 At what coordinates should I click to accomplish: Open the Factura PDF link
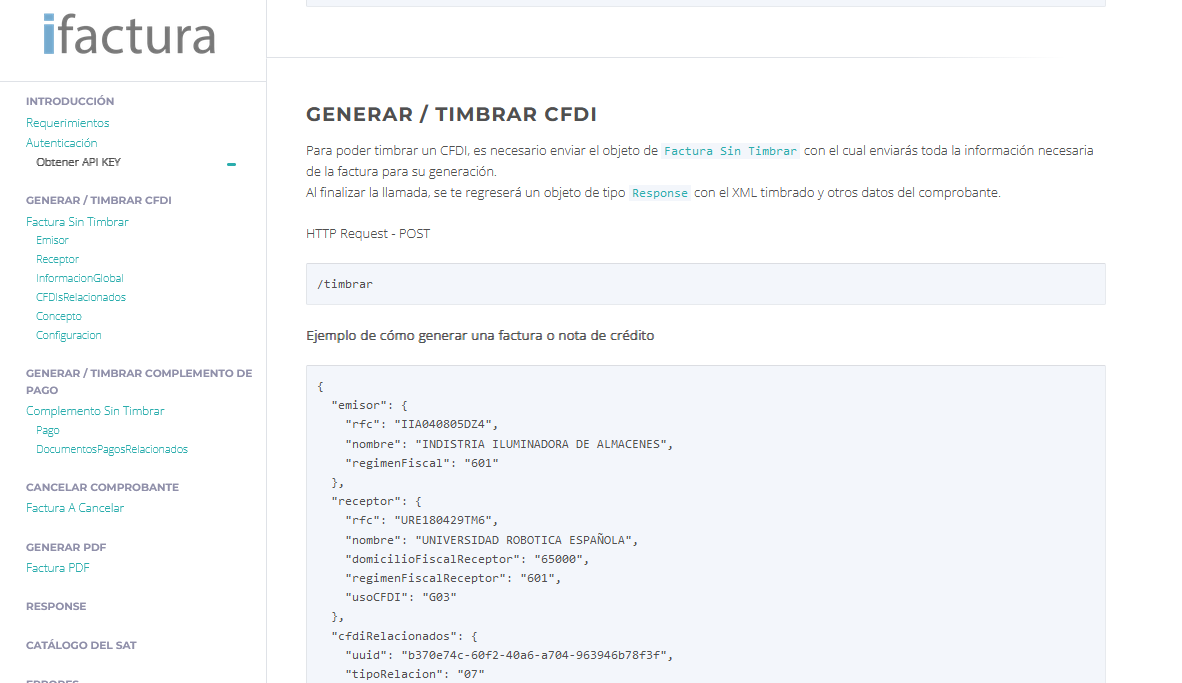pyautogui.click(x=57, y=568)
